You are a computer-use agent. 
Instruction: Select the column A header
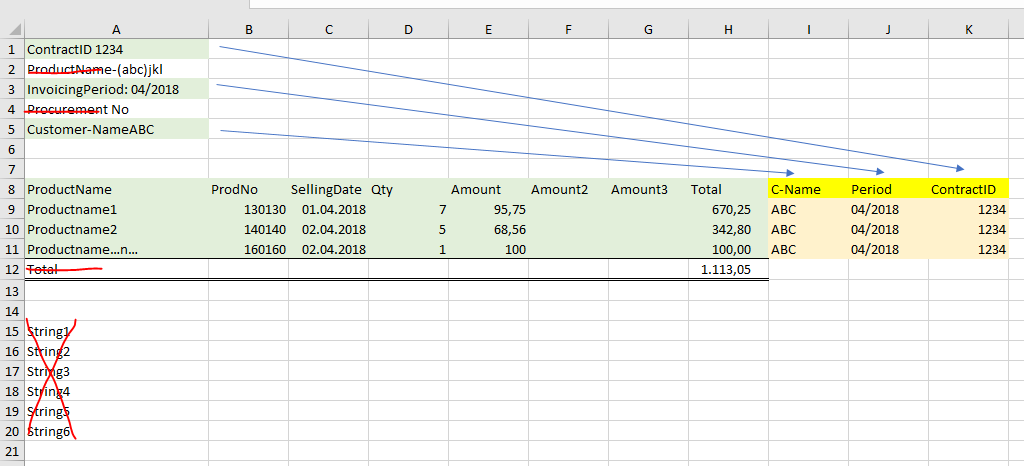point(116,30)
